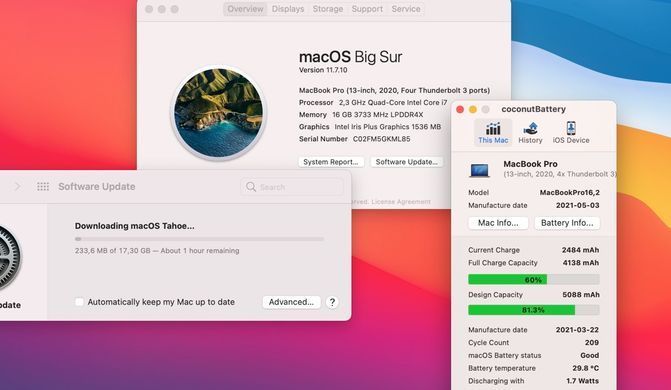Show all preferences grid icon

(43, 186)
